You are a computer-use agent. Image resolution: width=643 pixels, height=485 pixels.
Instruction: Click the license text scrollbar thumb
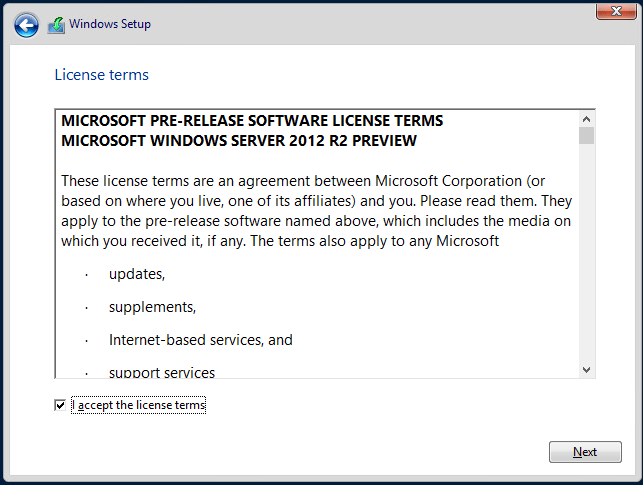(x=586, y=135)
